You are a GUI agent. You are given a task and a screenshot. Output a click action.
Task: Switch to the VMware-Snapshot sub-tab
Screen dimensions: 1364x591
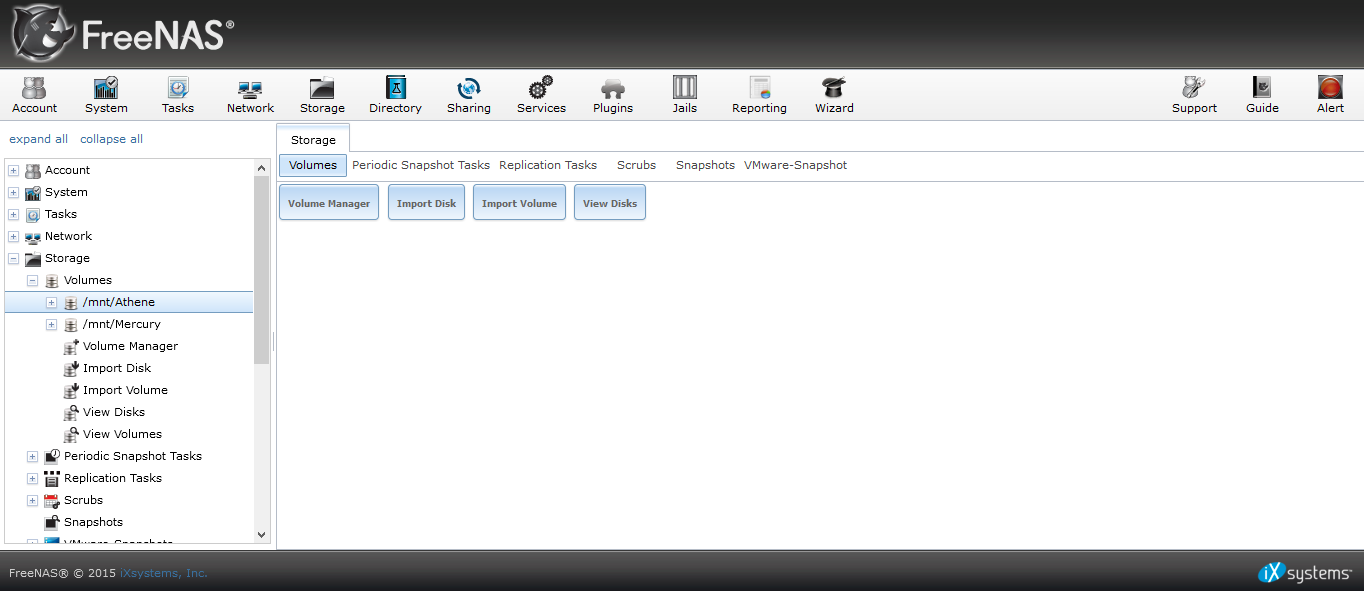795,165
